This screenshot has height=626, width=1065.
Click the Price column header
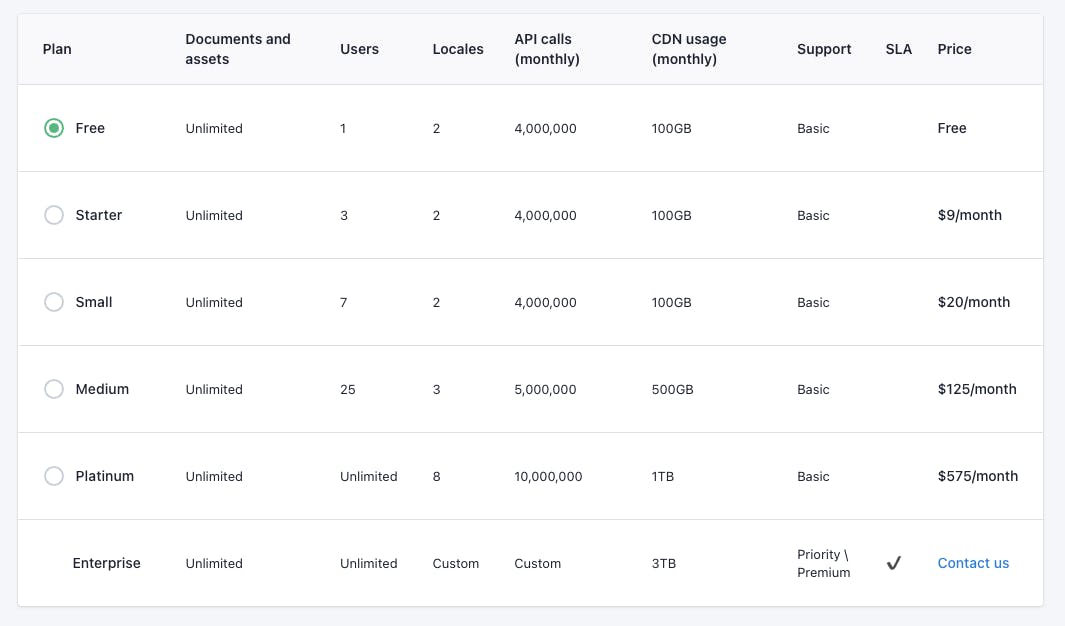pyautogui.click(x=954, y=49)
